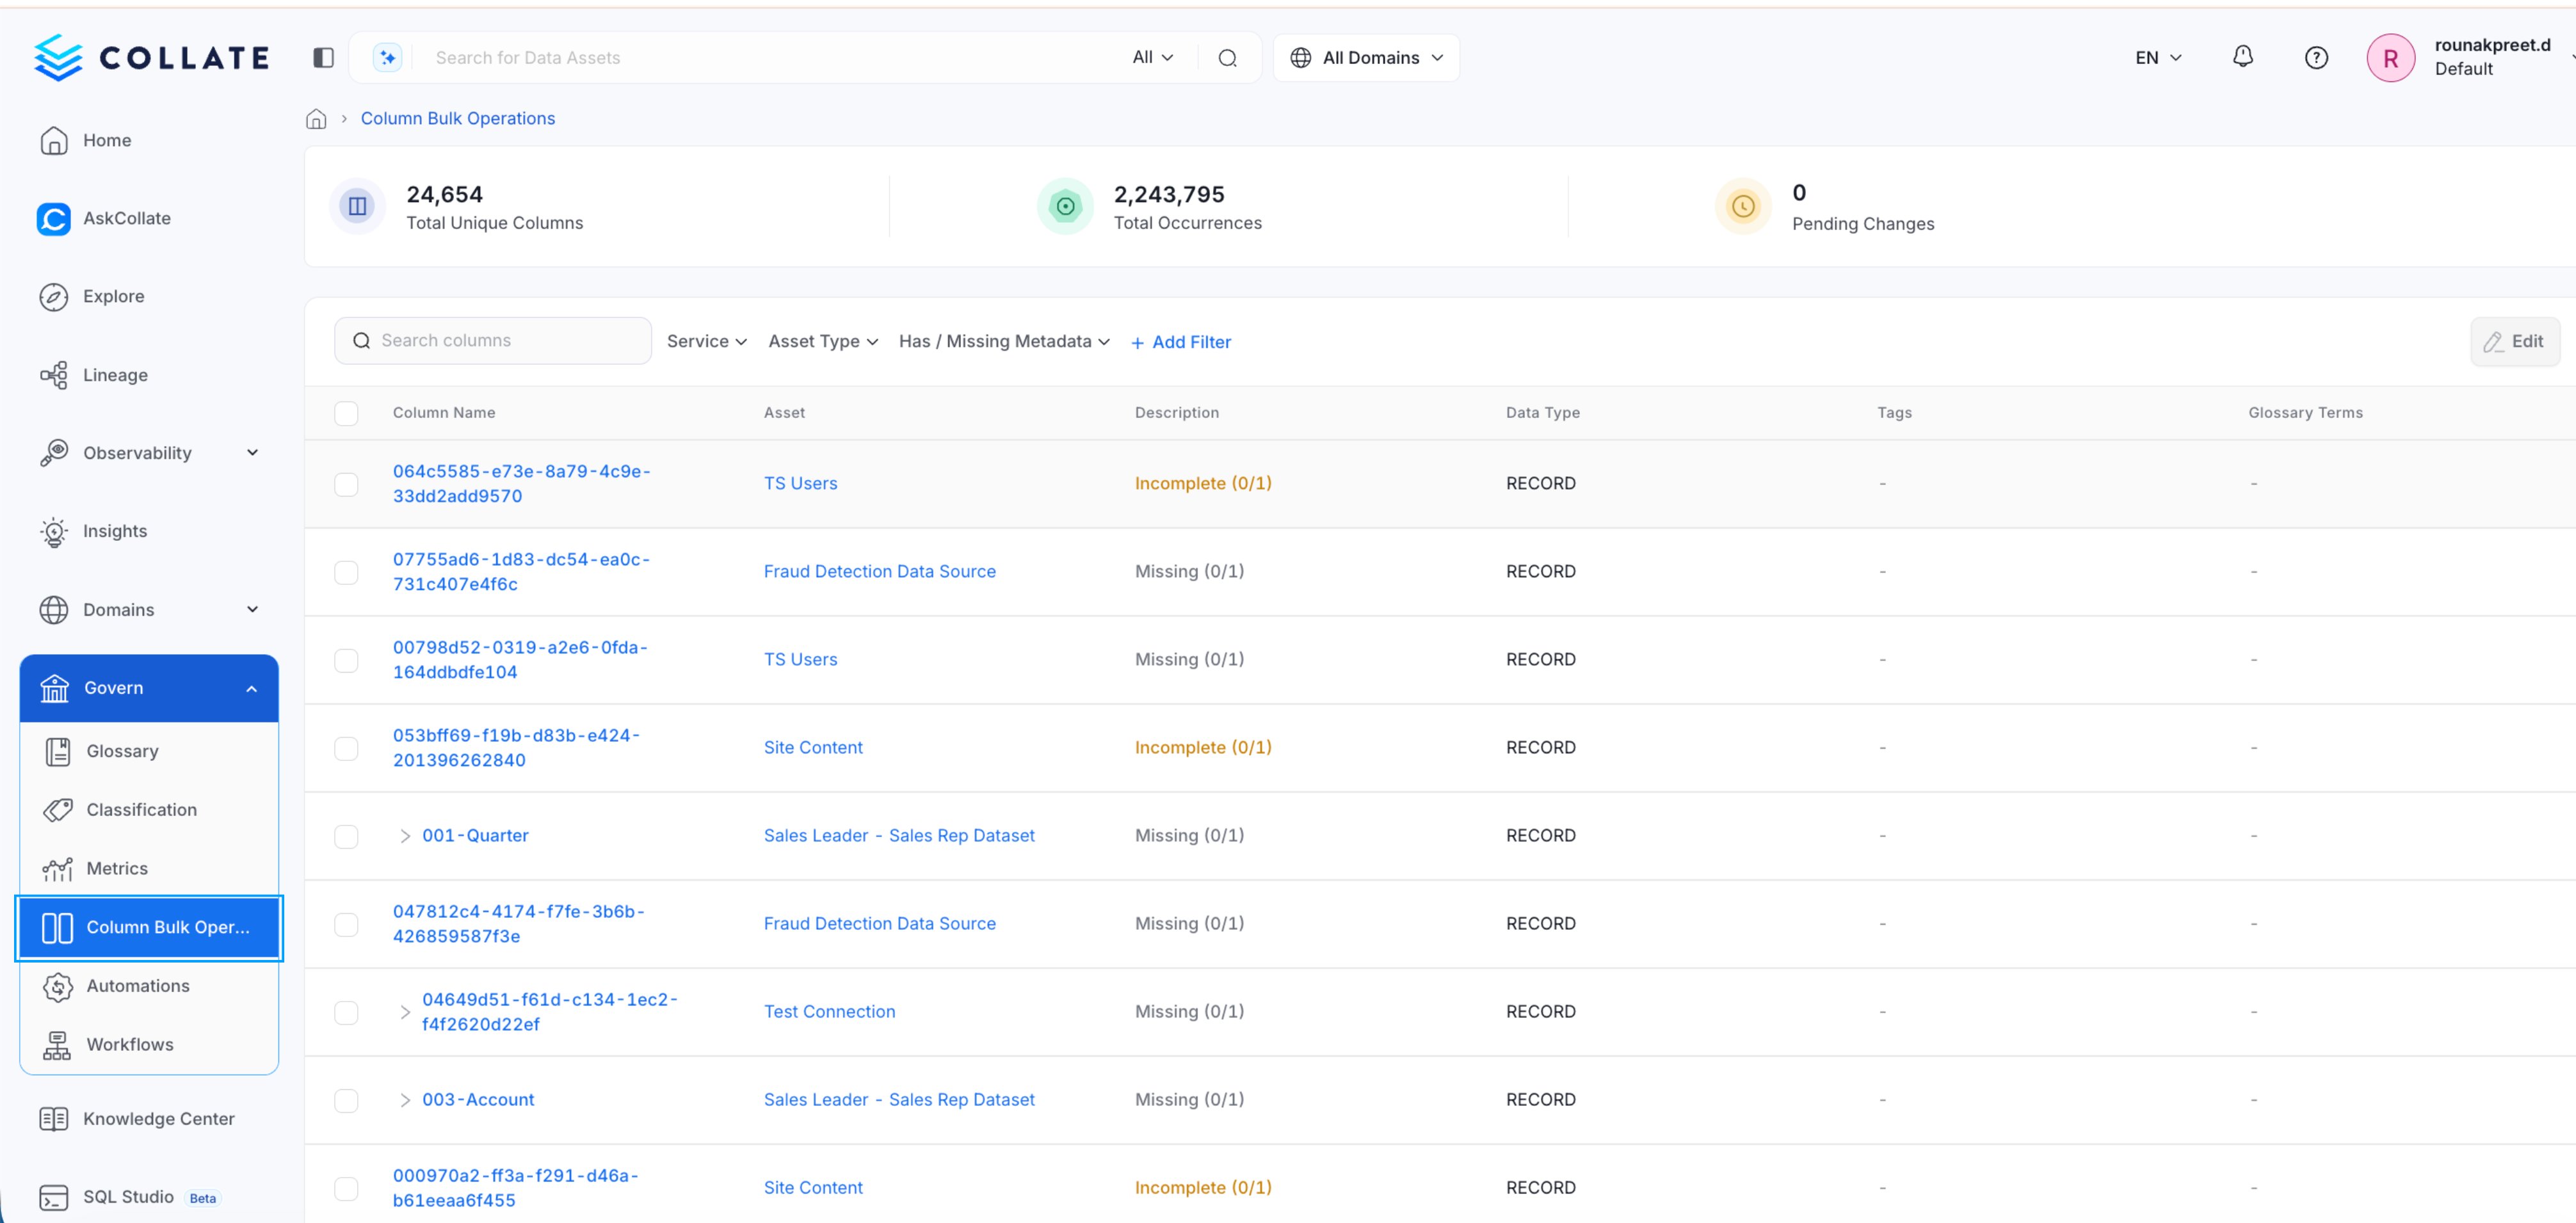Viewport: 2576px width, 1223px height.
Task: Check the row 064c5585-e73e-8a79-4c9e checkbox
Action: (346, 484)
